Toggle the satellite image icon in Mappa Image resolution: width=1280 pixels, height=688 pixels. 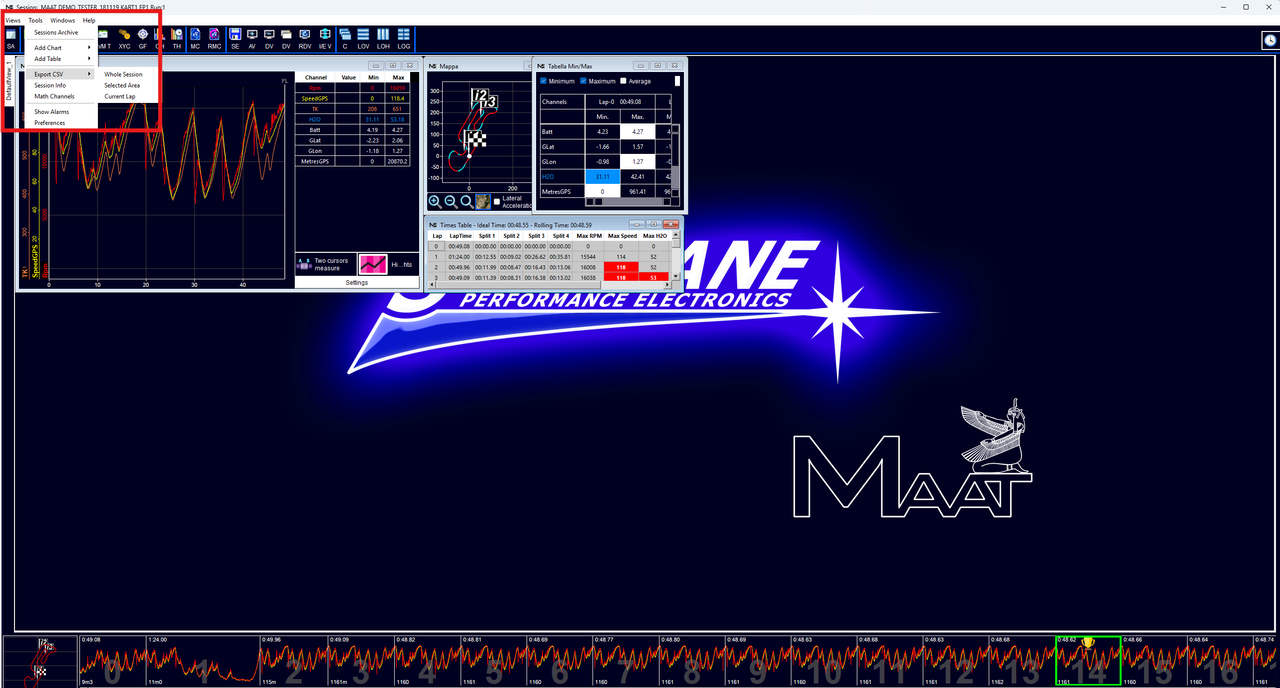[x=482, y=201]
